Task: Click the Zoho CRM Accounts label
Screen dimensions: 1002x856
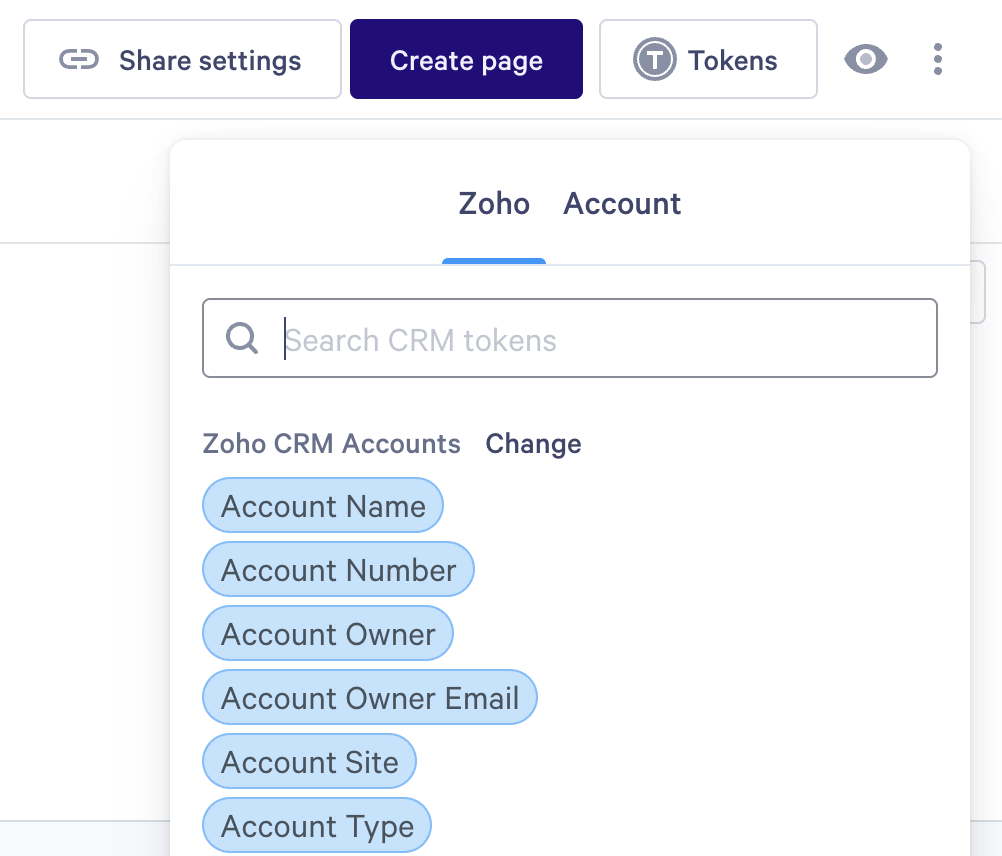Action: pos(332,444)
